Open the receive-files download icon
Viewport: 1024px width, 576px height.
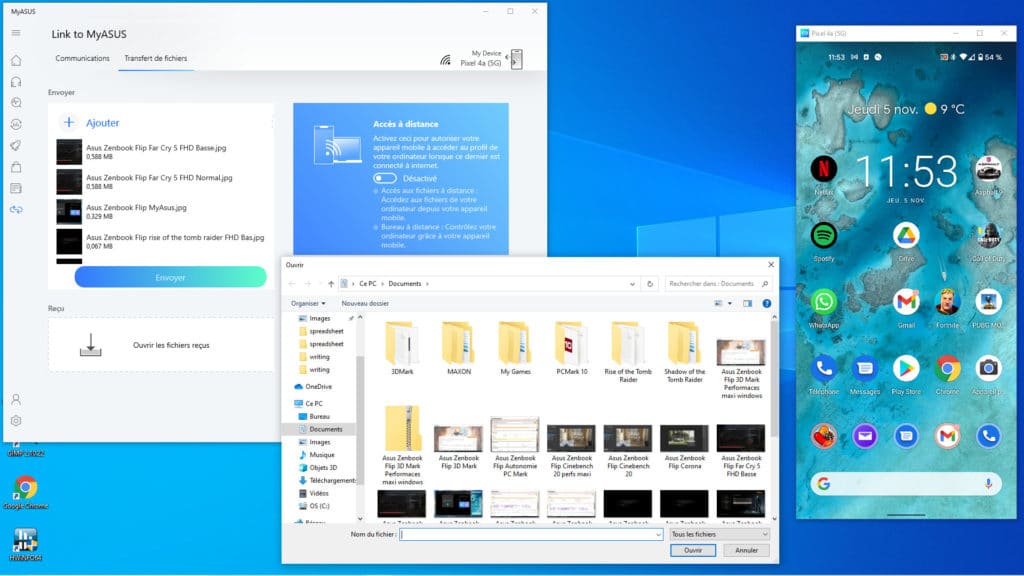pyautogui.click(x=91, y=345)
